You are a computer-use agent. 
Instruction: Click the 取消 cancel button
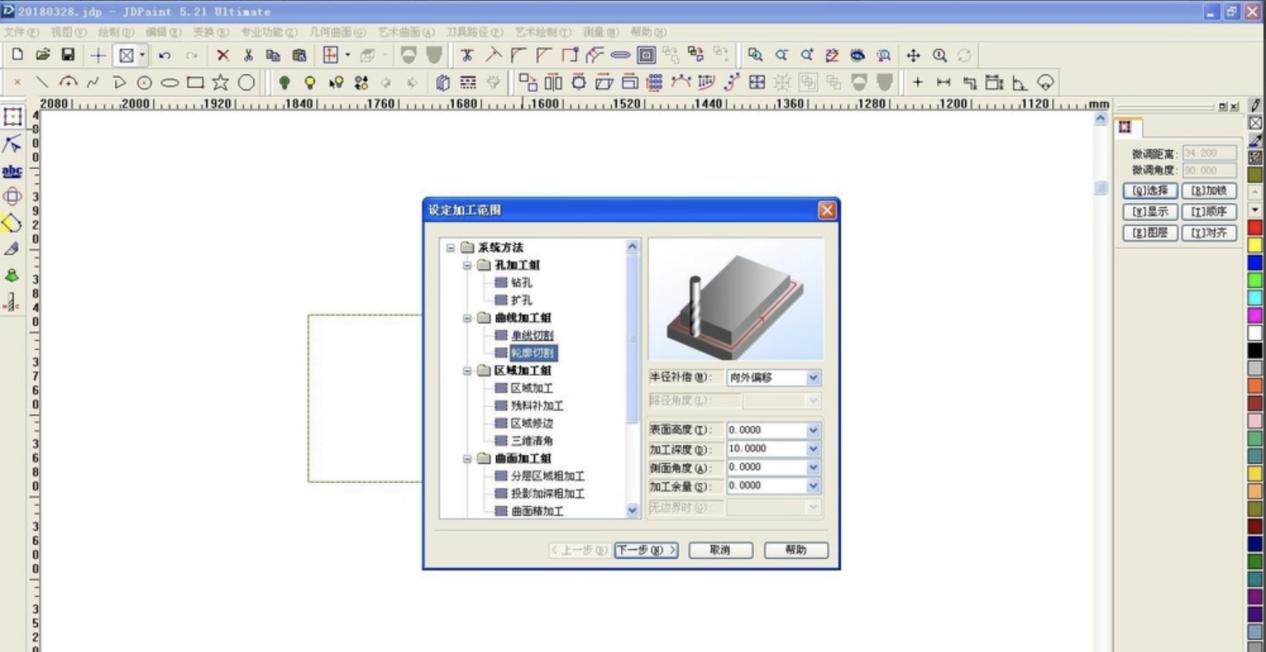click(x=720, y=550)
